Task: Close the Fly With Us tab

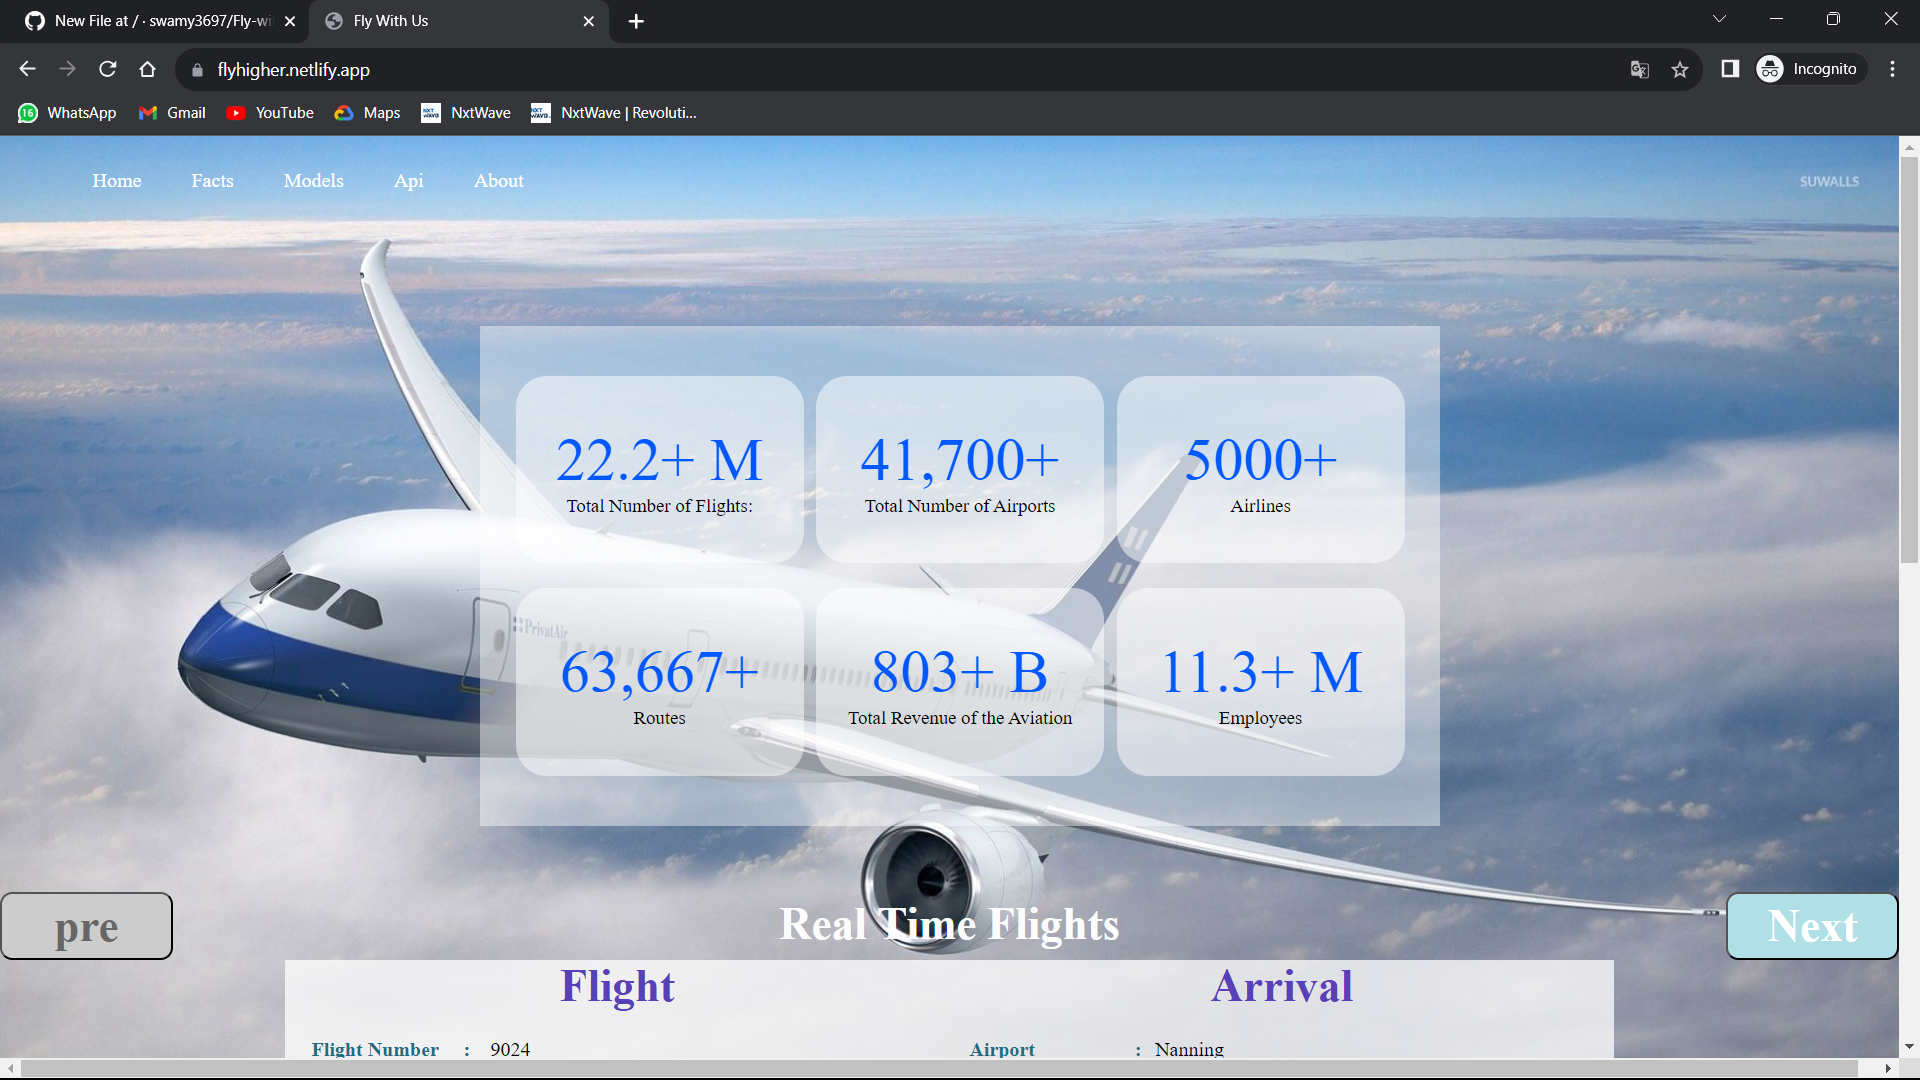Action: coord(589,21)
